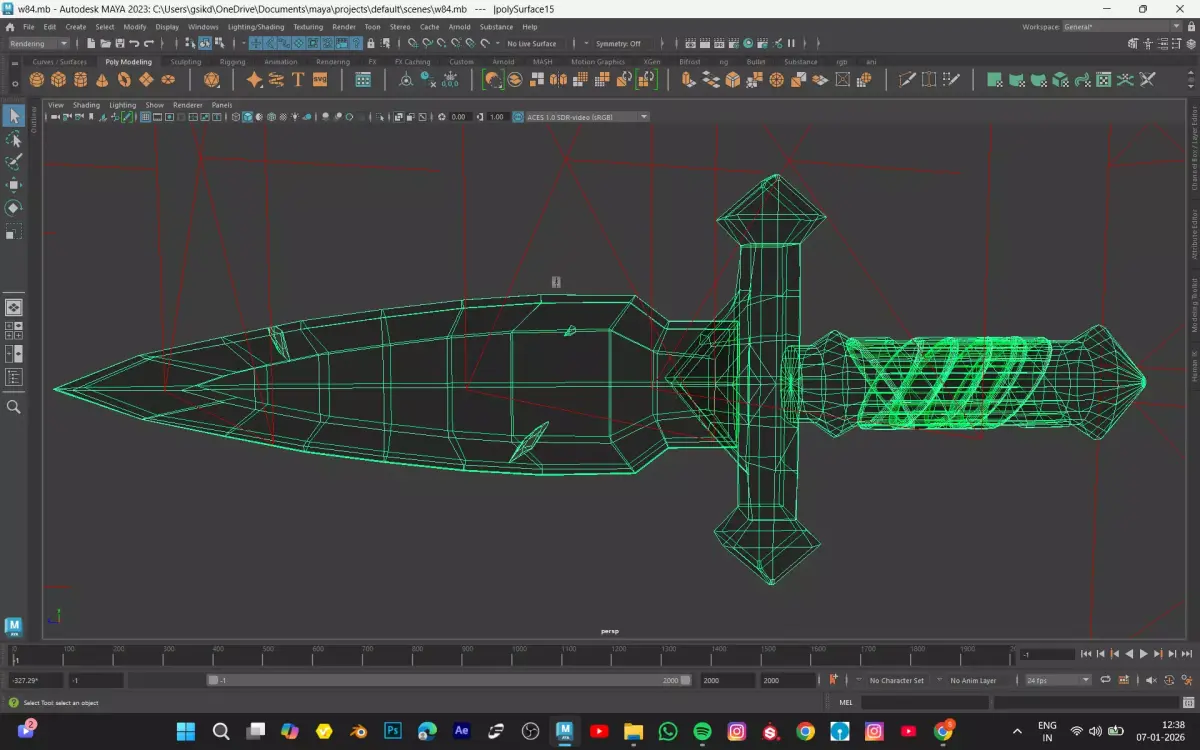Select the Polygon Sphere icon on the shelf
The height and width of the screenshot is (750, 1200).
(37, 80)
